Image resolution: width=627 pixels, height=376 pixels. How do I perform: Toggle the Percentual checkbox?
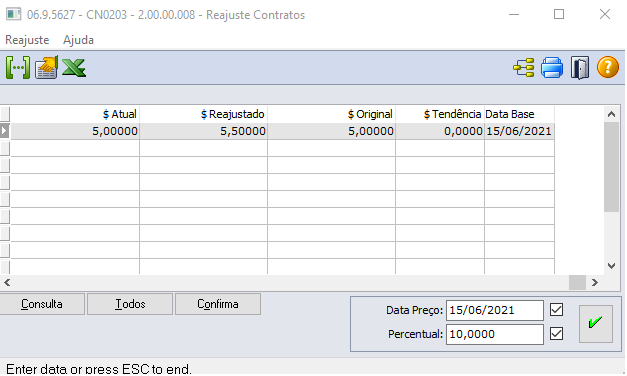556,334
